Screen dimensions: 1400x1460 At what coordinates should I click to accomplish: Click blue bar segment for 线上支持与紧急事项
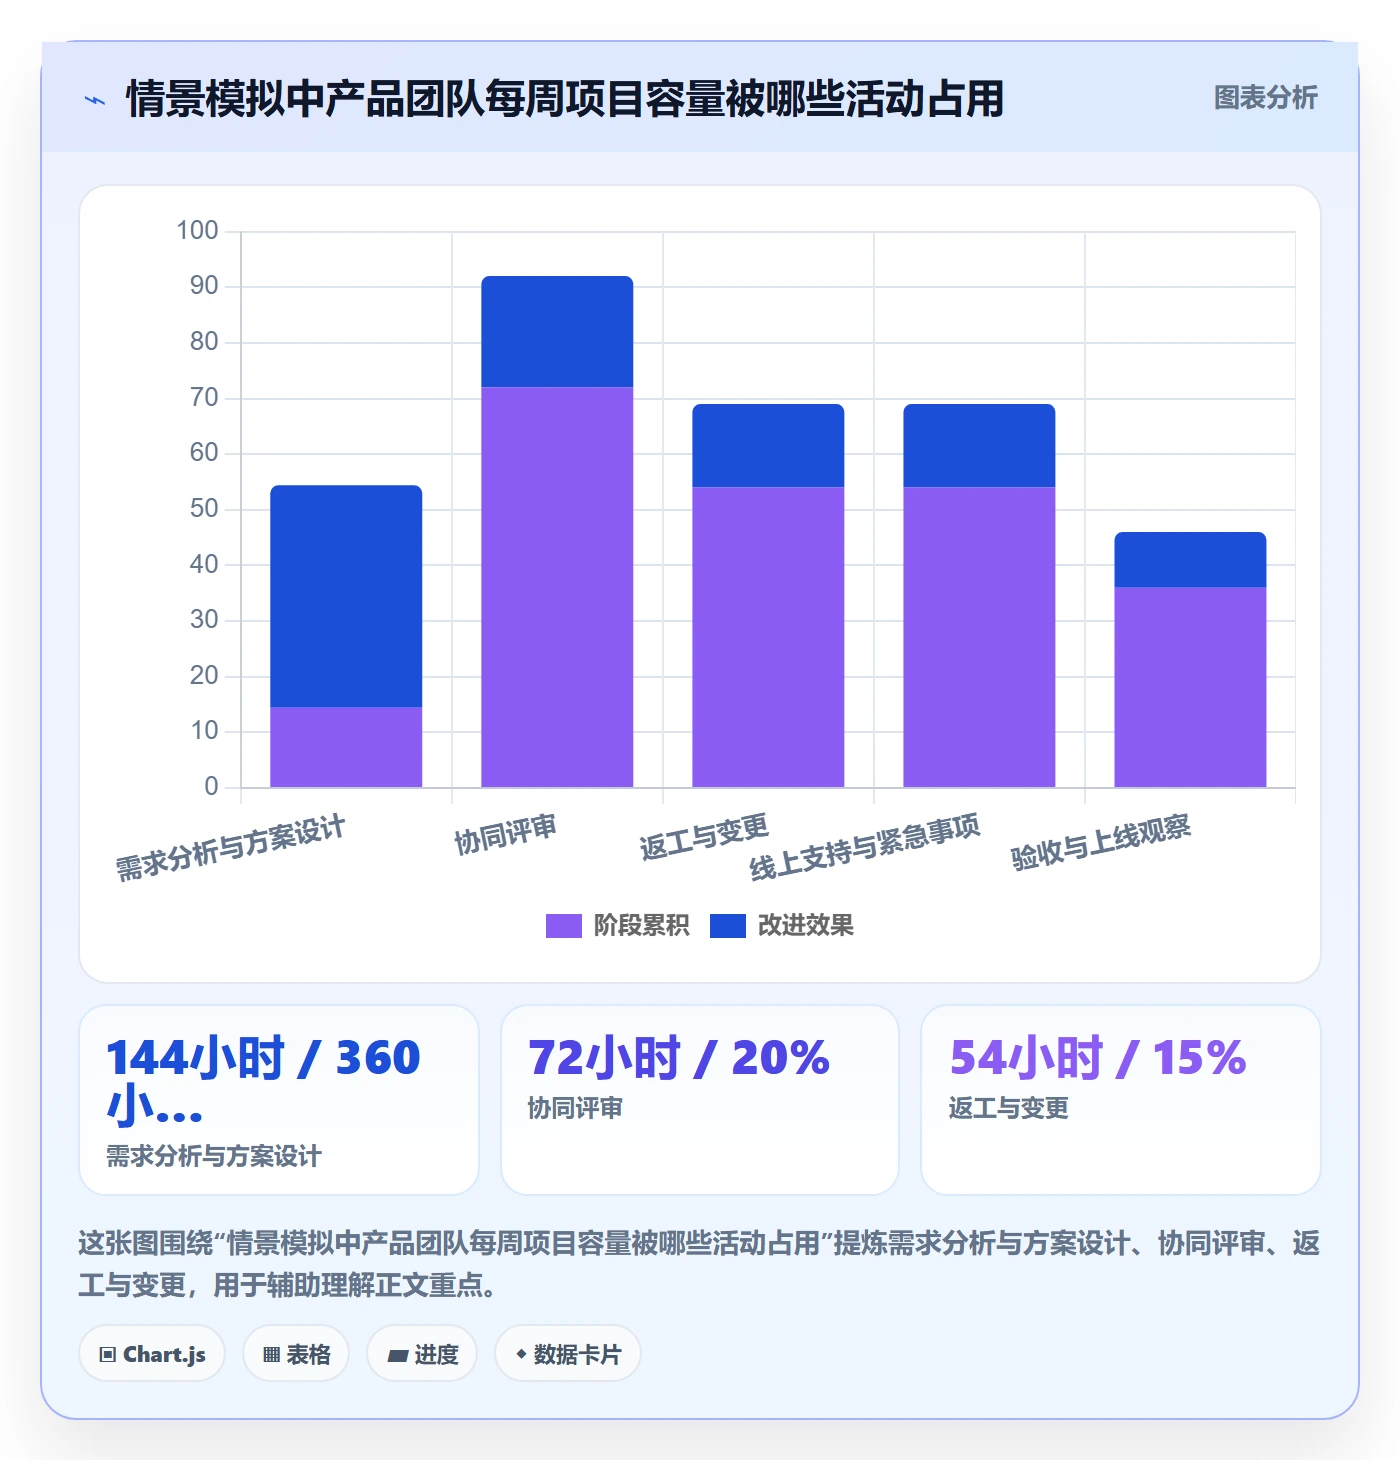979,445
